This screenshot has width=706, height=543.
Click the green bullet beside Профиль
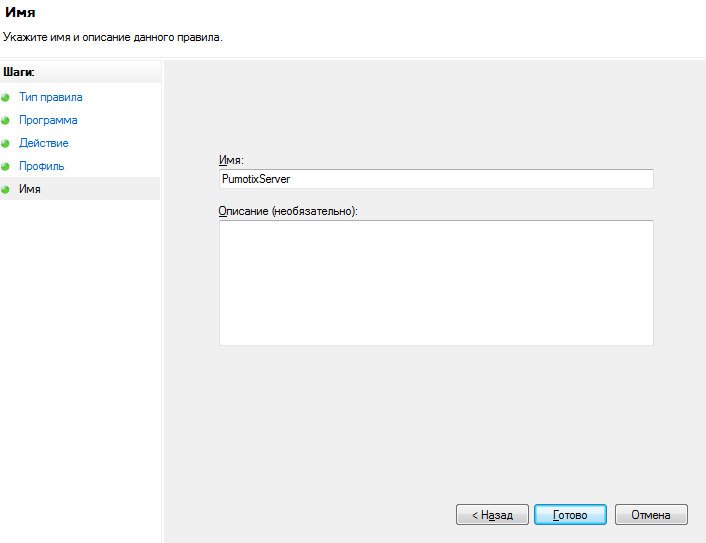pyautogui.click(x=5, y=166)
